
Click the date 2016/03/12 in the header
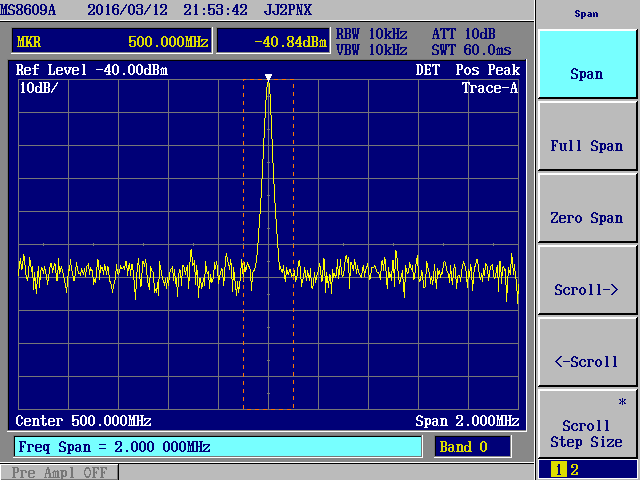(x=127, y=10)
